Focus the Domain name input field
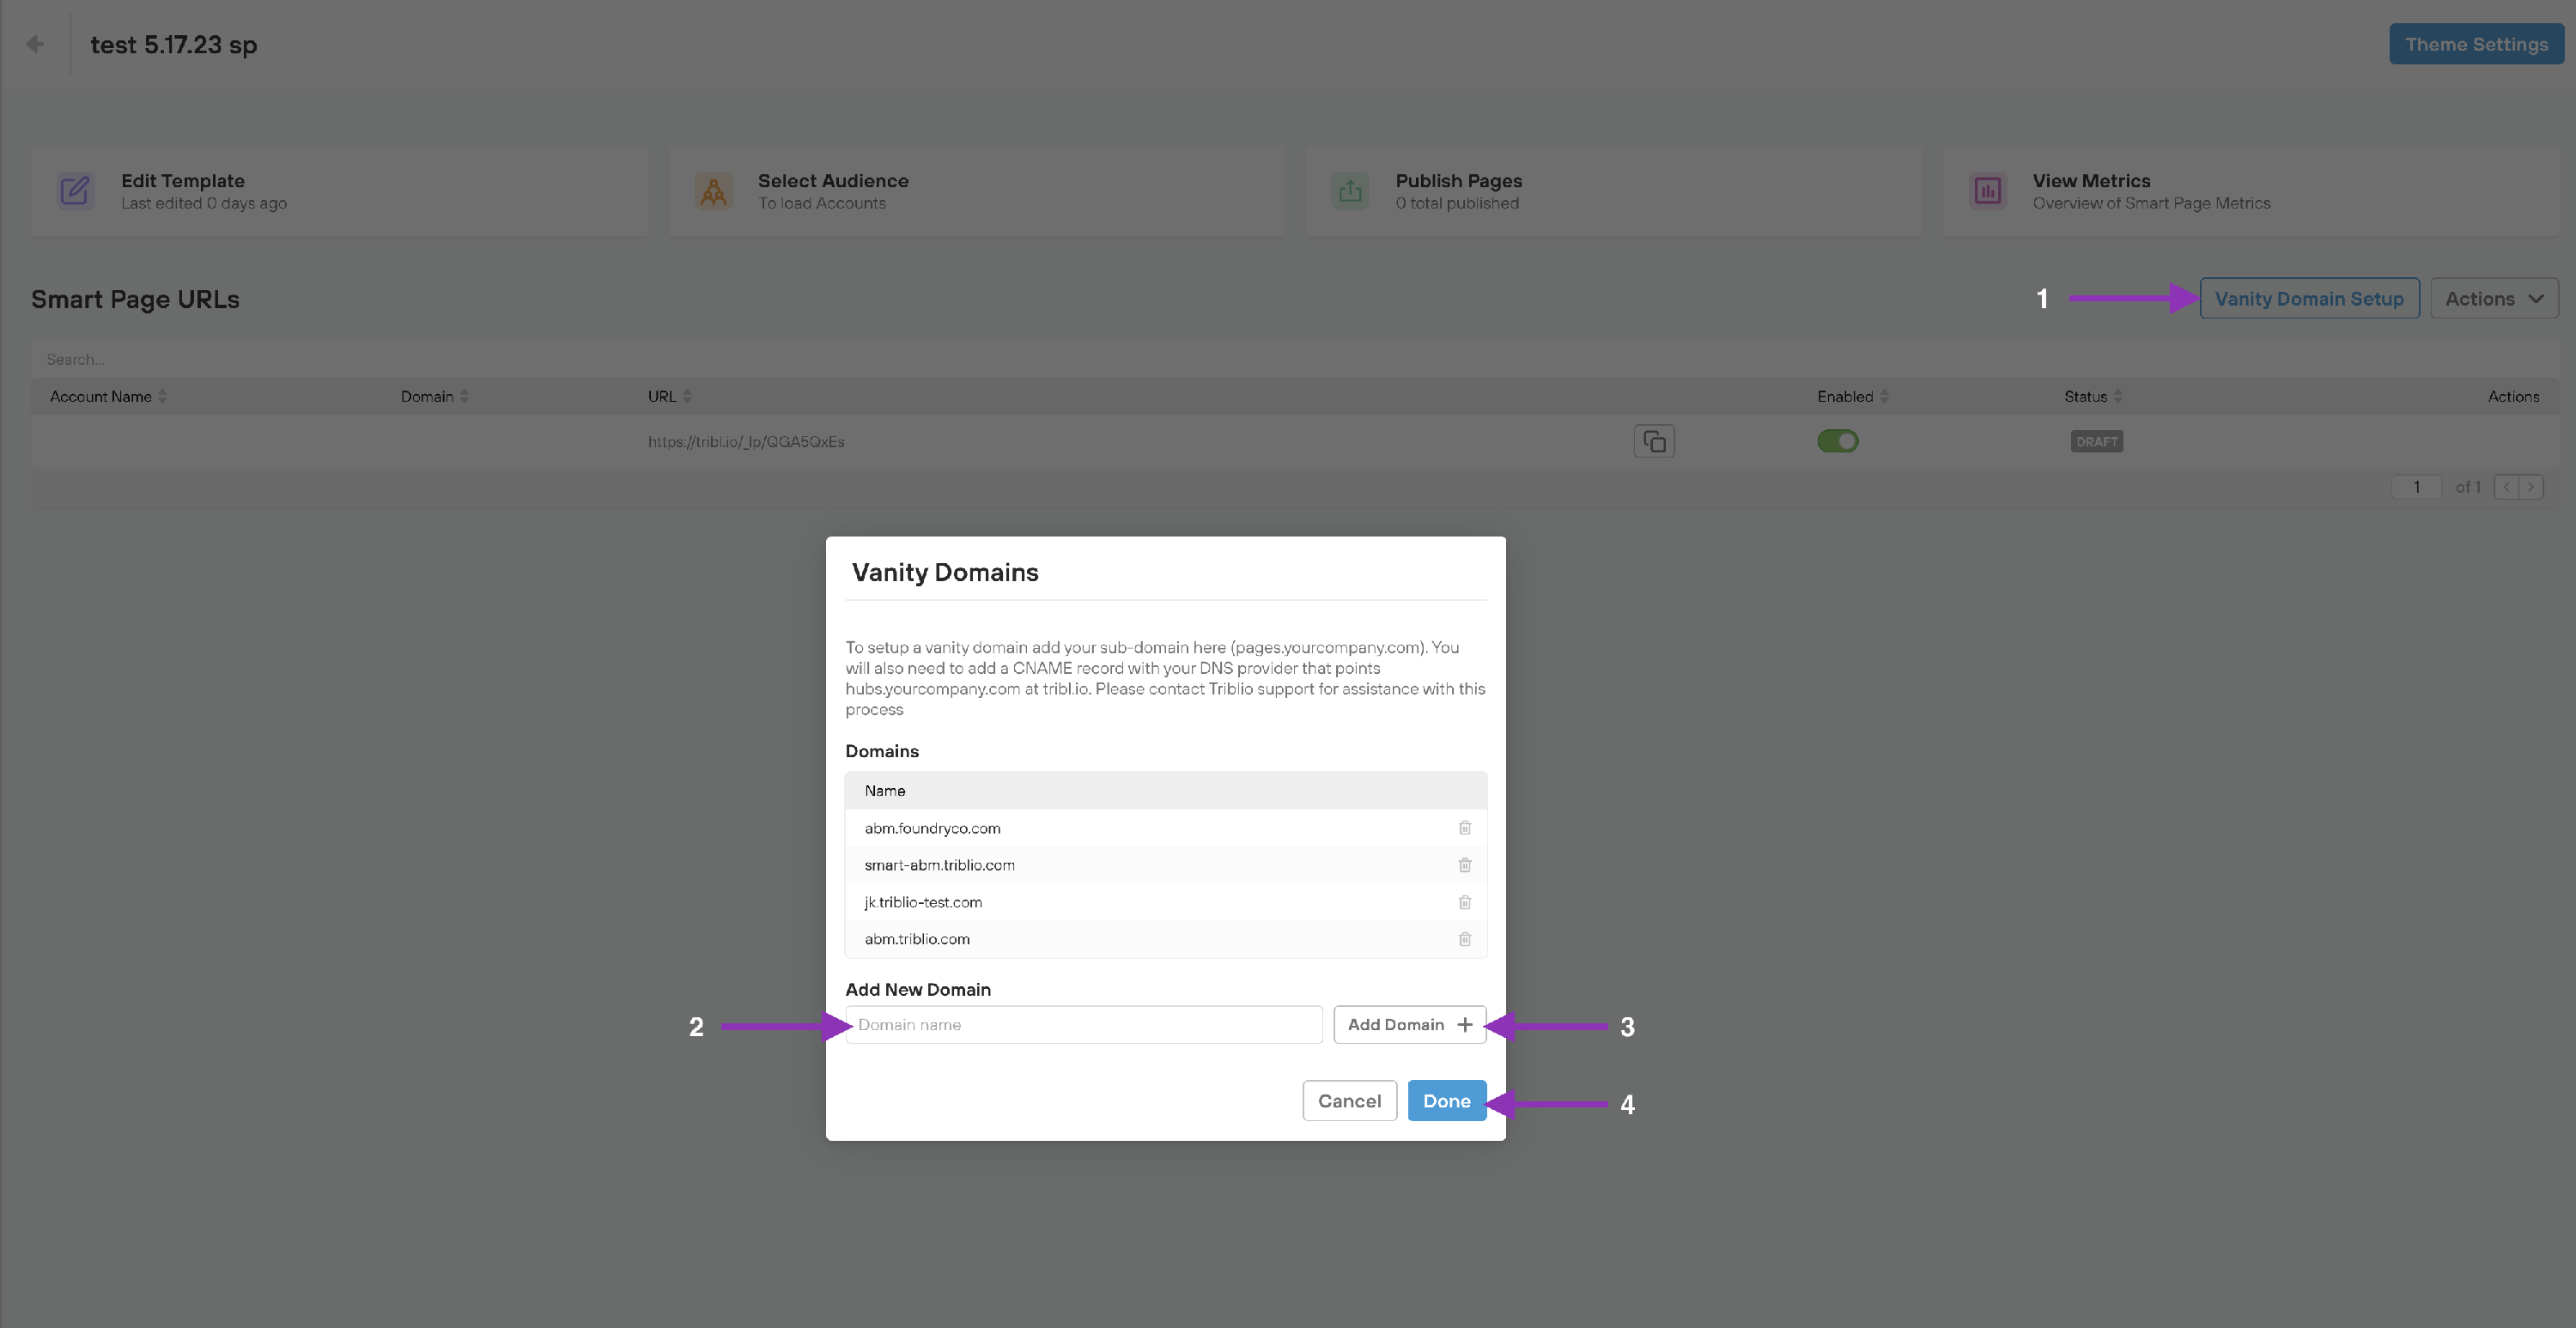The width and height of the screenshot is (2576, 1328). click(x=1083, y=1025)
